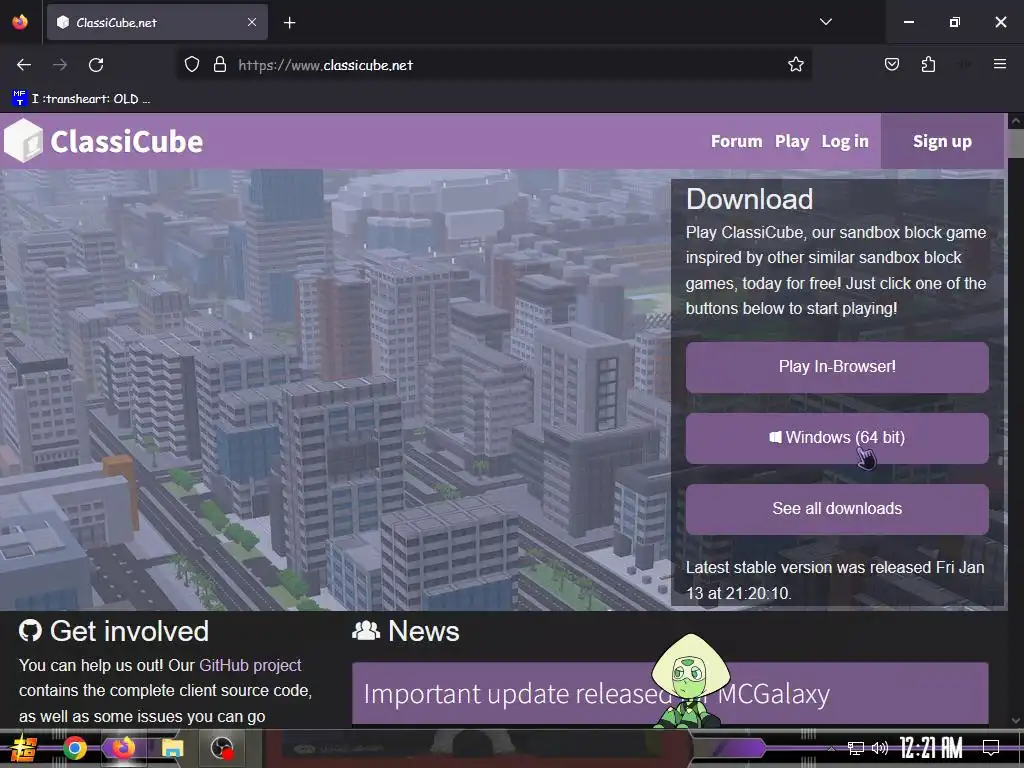Viewport: 1024px width, 768px height.
Task: Open the tracking protection shield icon
Action: 191,65
